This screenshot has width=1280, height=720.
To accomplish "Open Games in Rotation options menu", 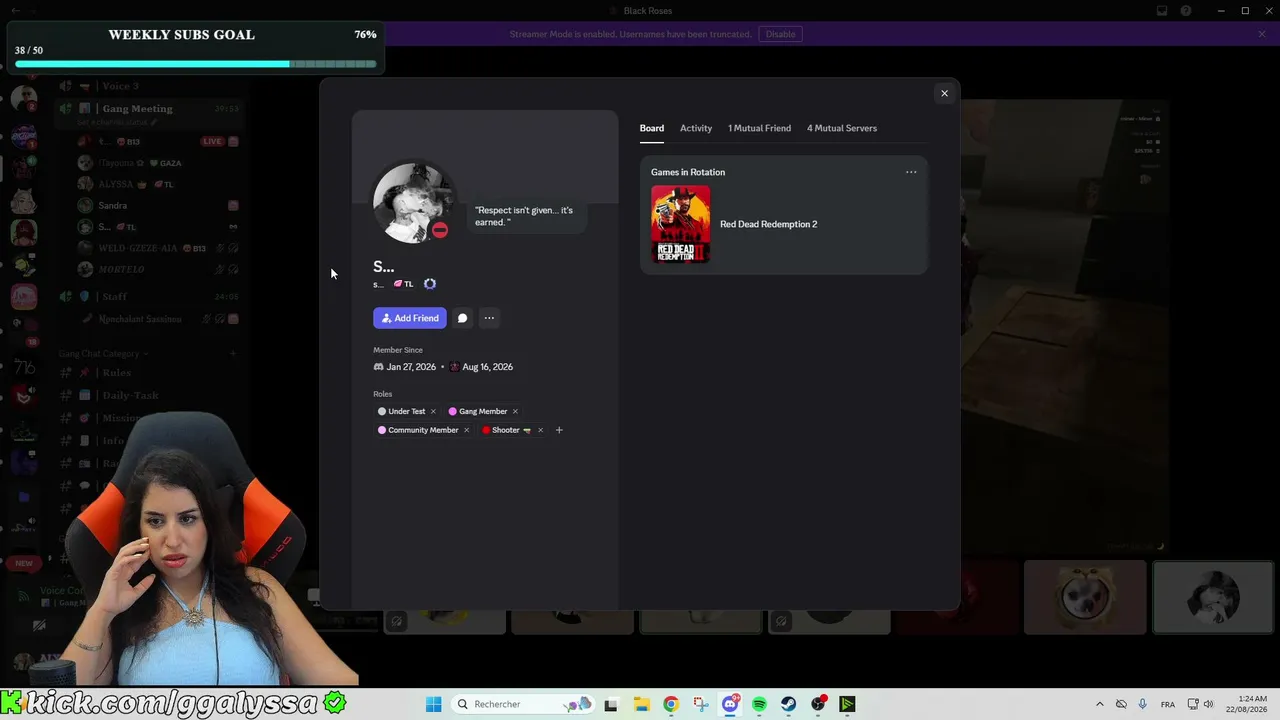I will [911, 172].
